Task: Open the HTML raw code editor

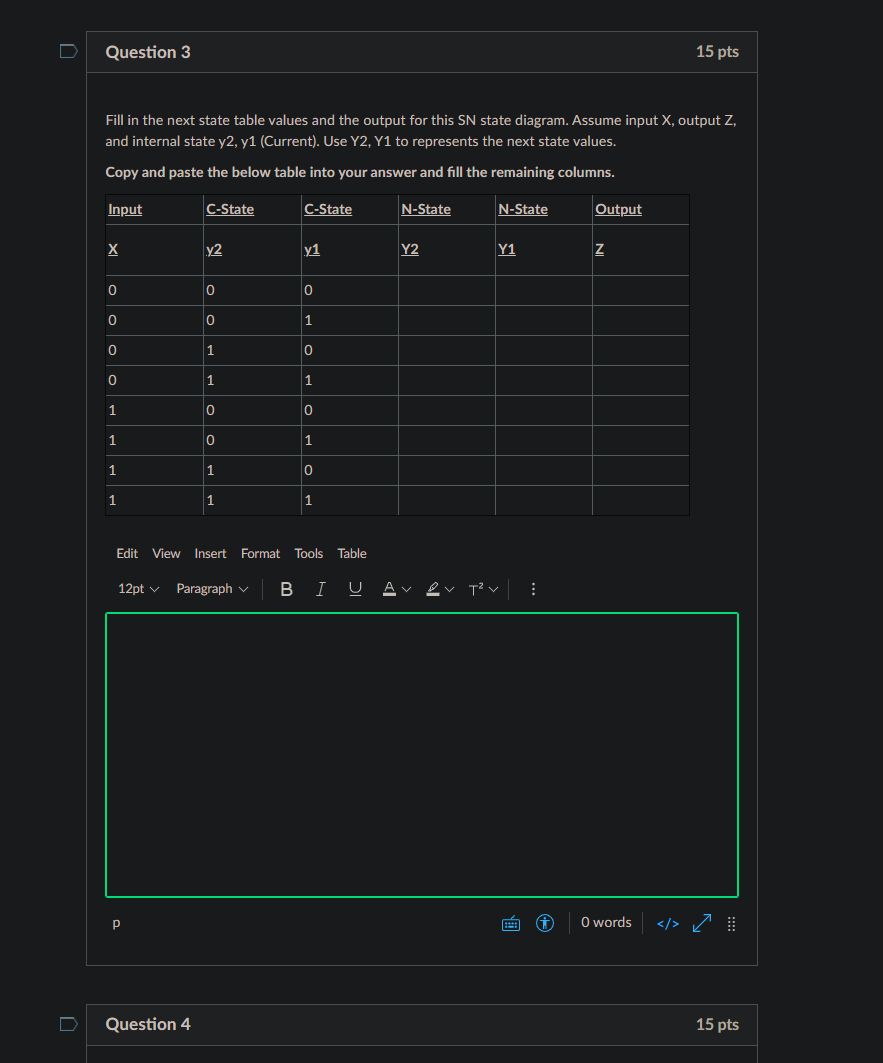Action: tap(667, 922)
